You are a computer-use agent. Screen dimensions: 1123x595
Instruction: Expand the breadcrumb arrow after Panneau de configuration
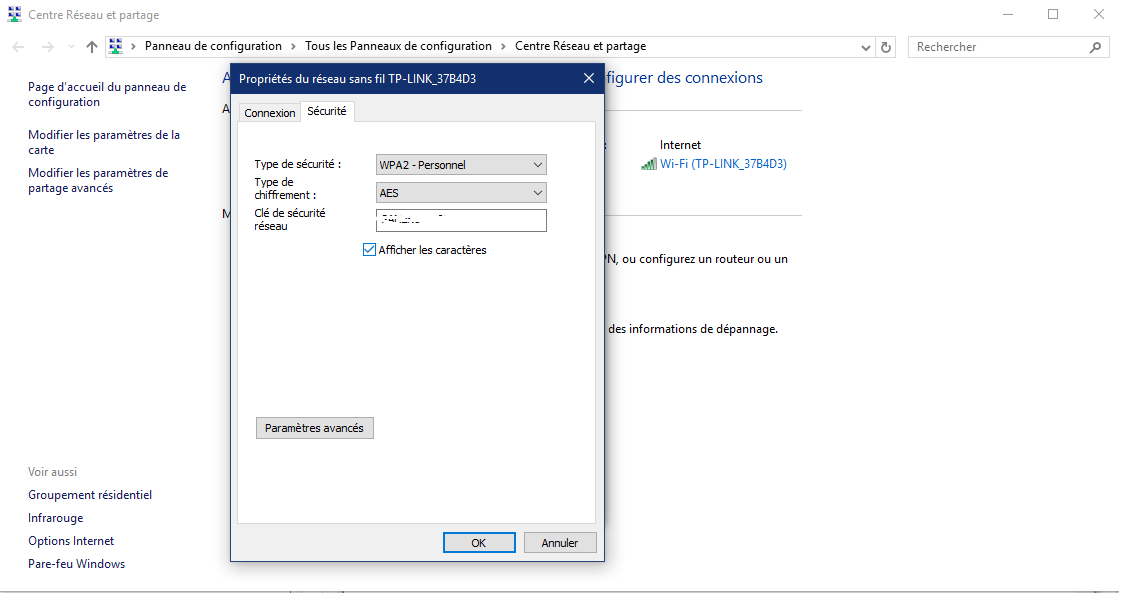coord(293,47)
